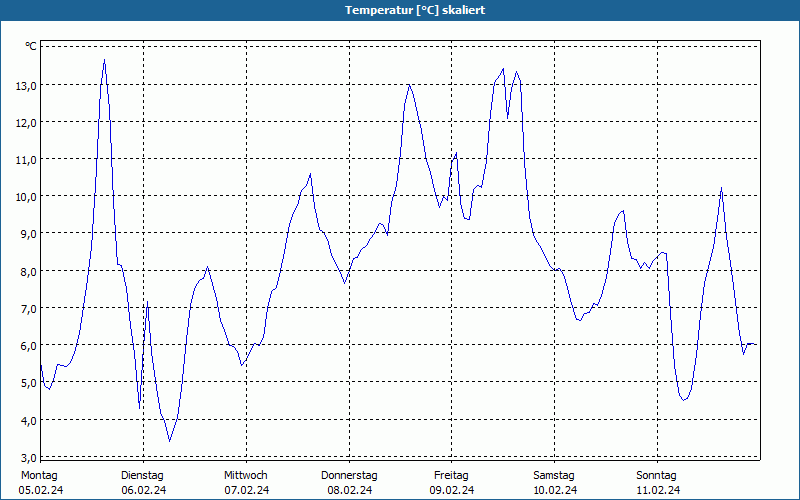Viewport: 800px width, 500px height.
Task: Click the Freitag day label
Action: pos(452,476)
